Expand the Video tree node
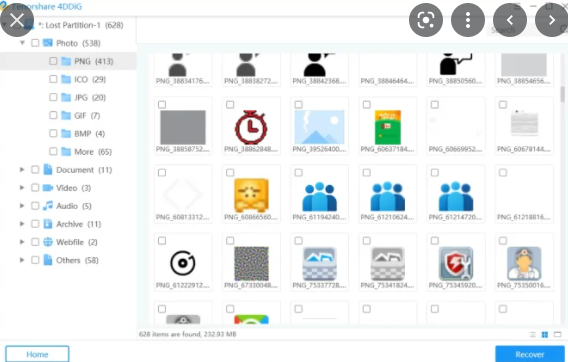This screenshot has height=362, width=568. 22,188
